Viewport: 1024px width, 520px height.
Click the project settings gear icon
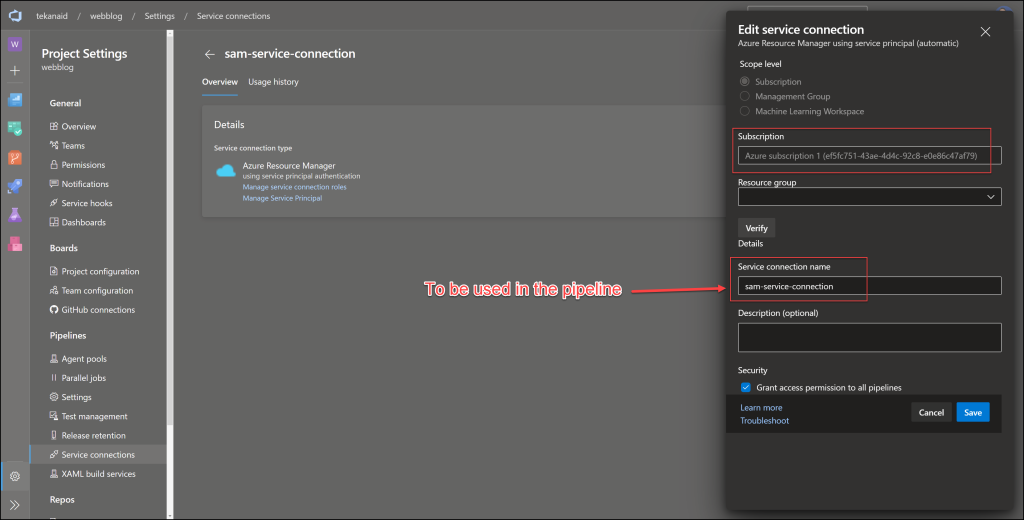(15, 476)
